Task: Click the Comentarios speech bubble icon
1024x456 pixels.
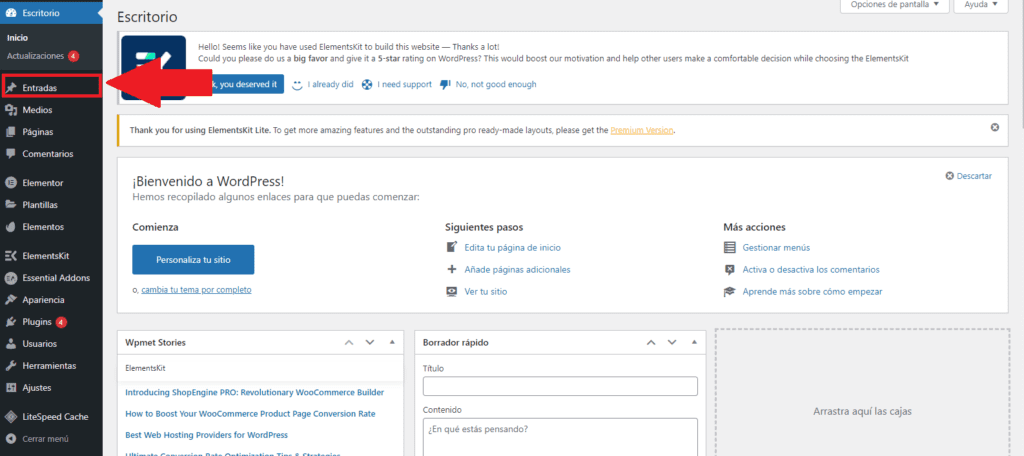Action: [x=10, y=154]
